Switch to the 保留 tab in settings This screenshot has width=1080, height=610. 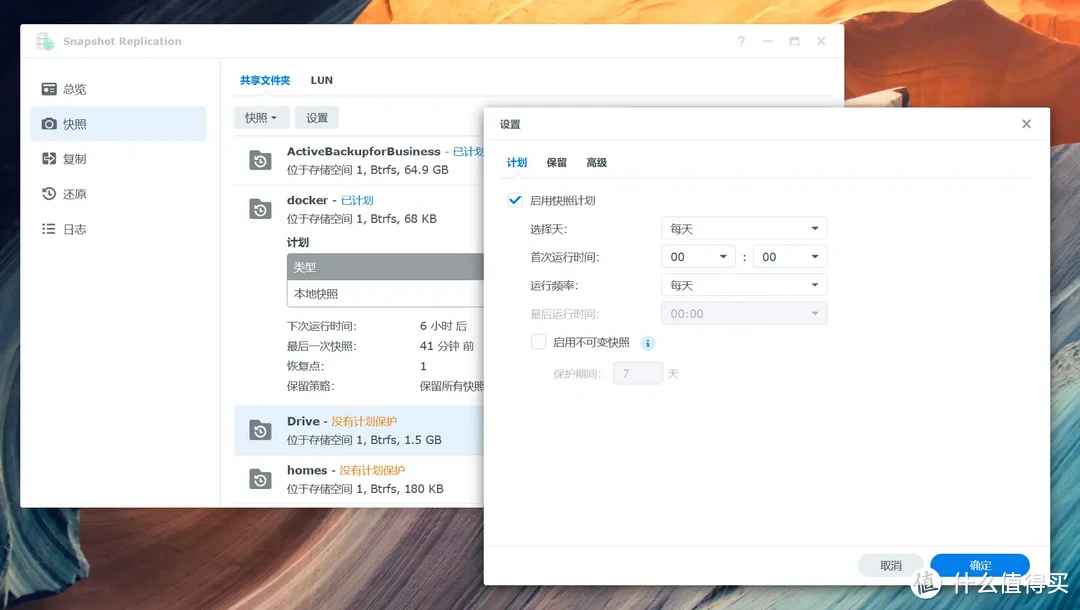tap(556, 162)
